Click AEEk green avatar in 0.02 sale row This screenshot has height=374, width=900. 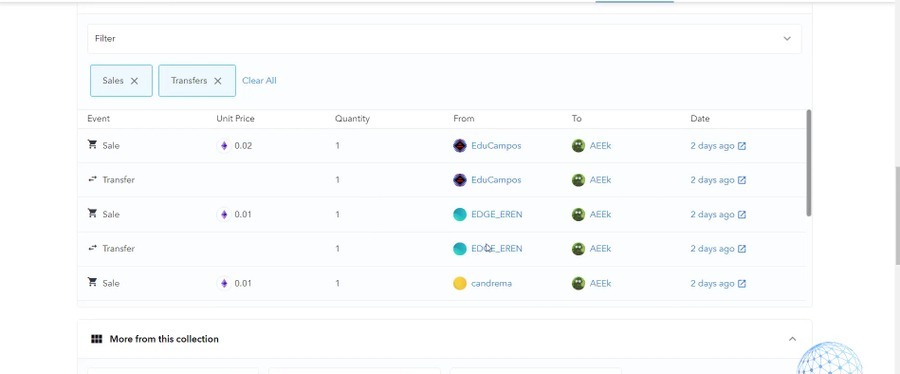click(x=578, y=146)
